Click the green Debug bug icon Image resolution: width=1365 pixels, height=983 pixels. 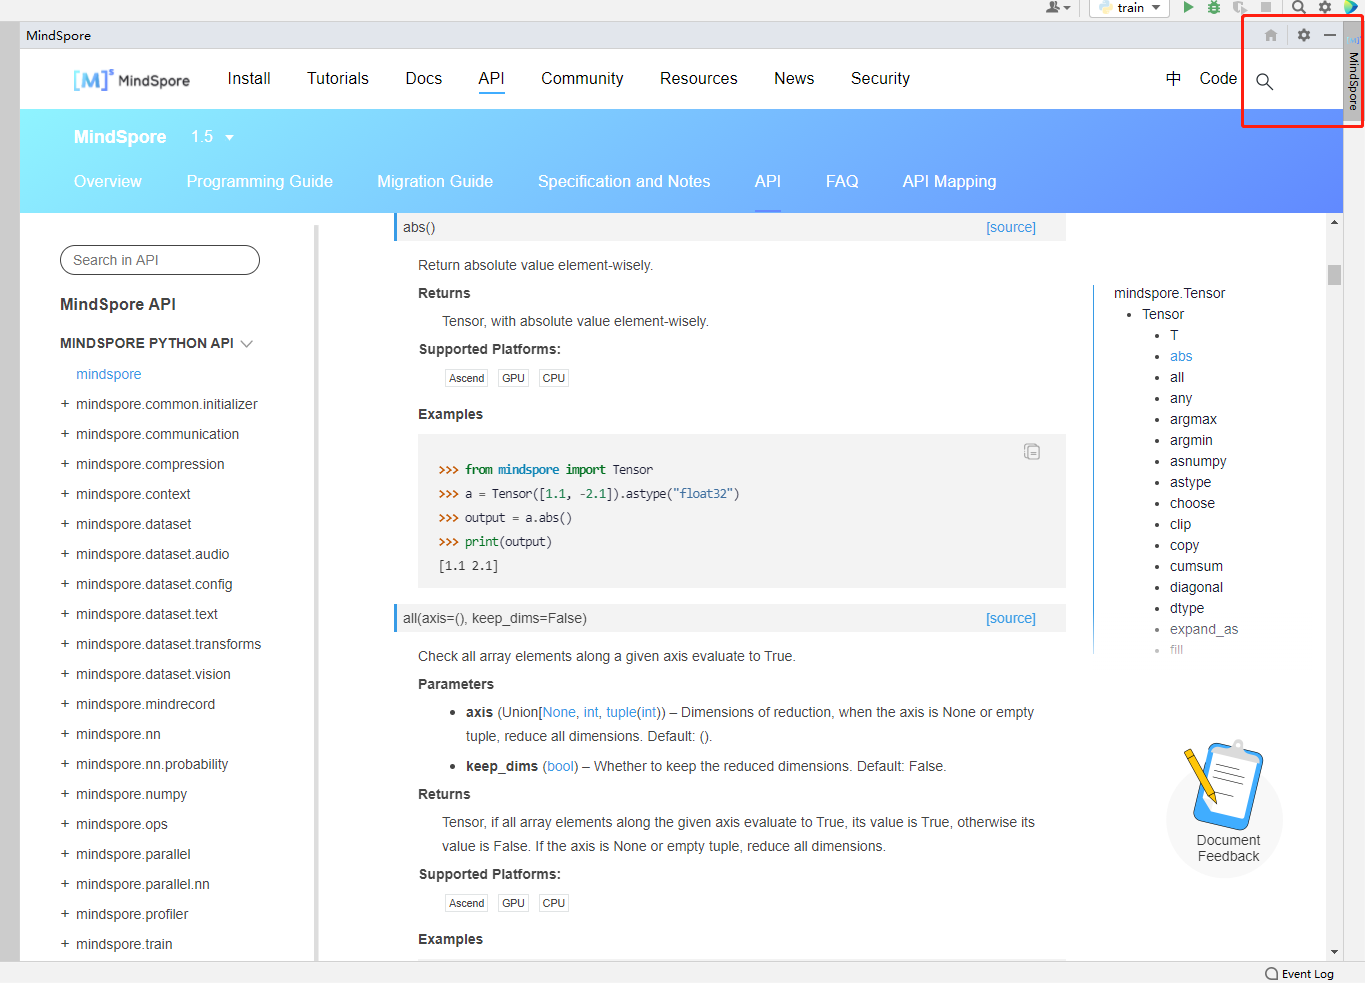click(1214, 7)
